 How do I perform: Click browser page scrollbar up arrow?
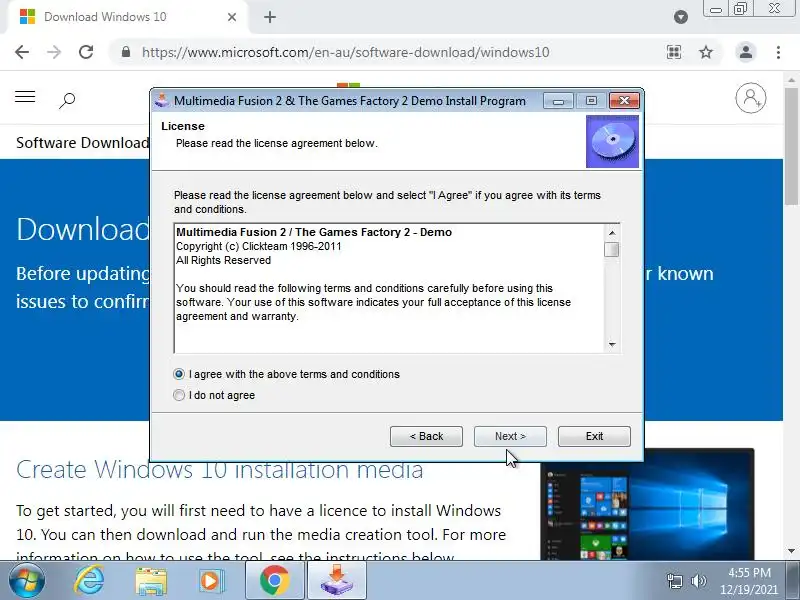tap(791, 80)
